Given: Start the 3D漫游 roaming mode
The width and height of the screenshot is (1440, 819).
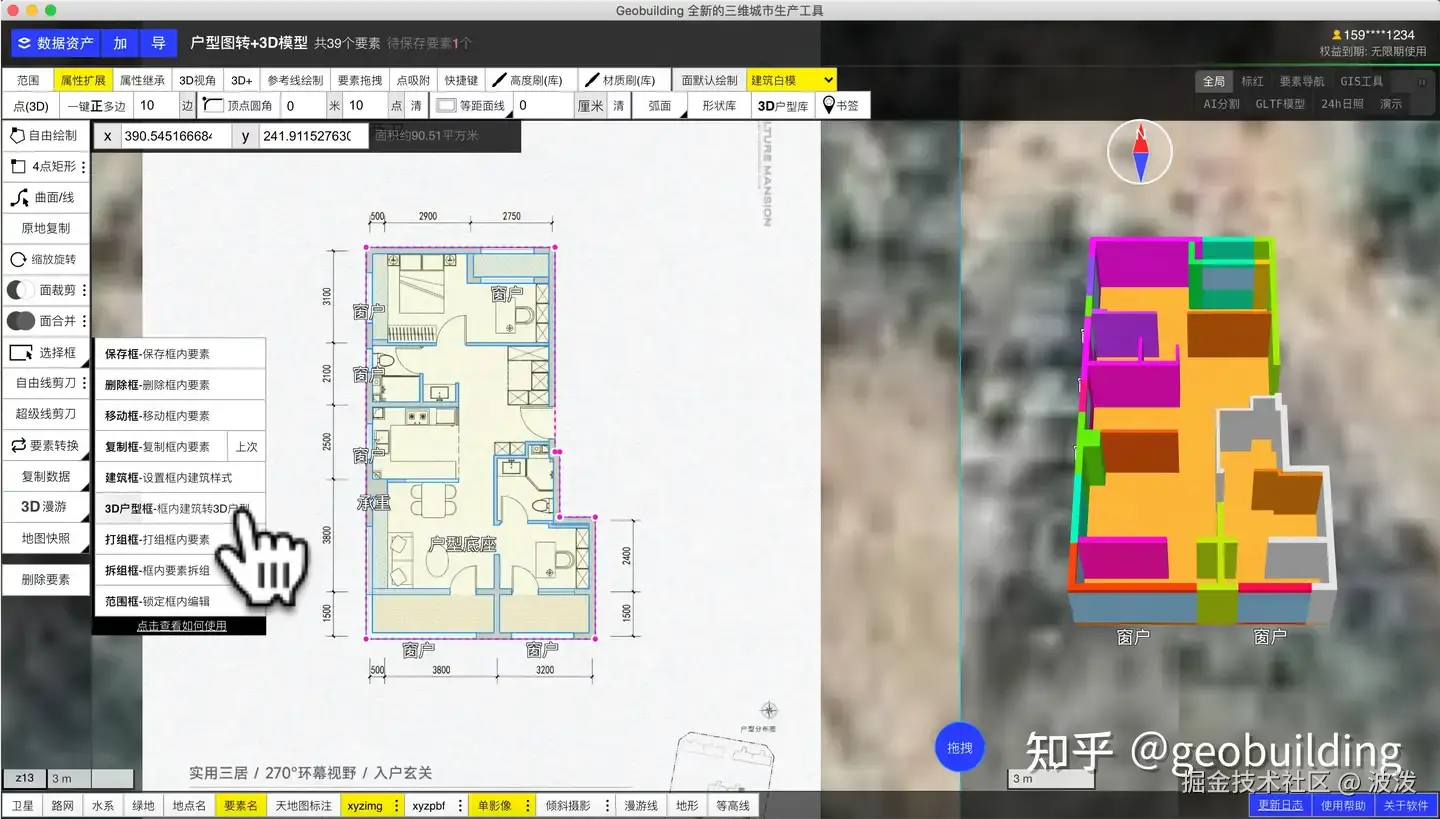Looking at the screenshot, I should 45,507.
